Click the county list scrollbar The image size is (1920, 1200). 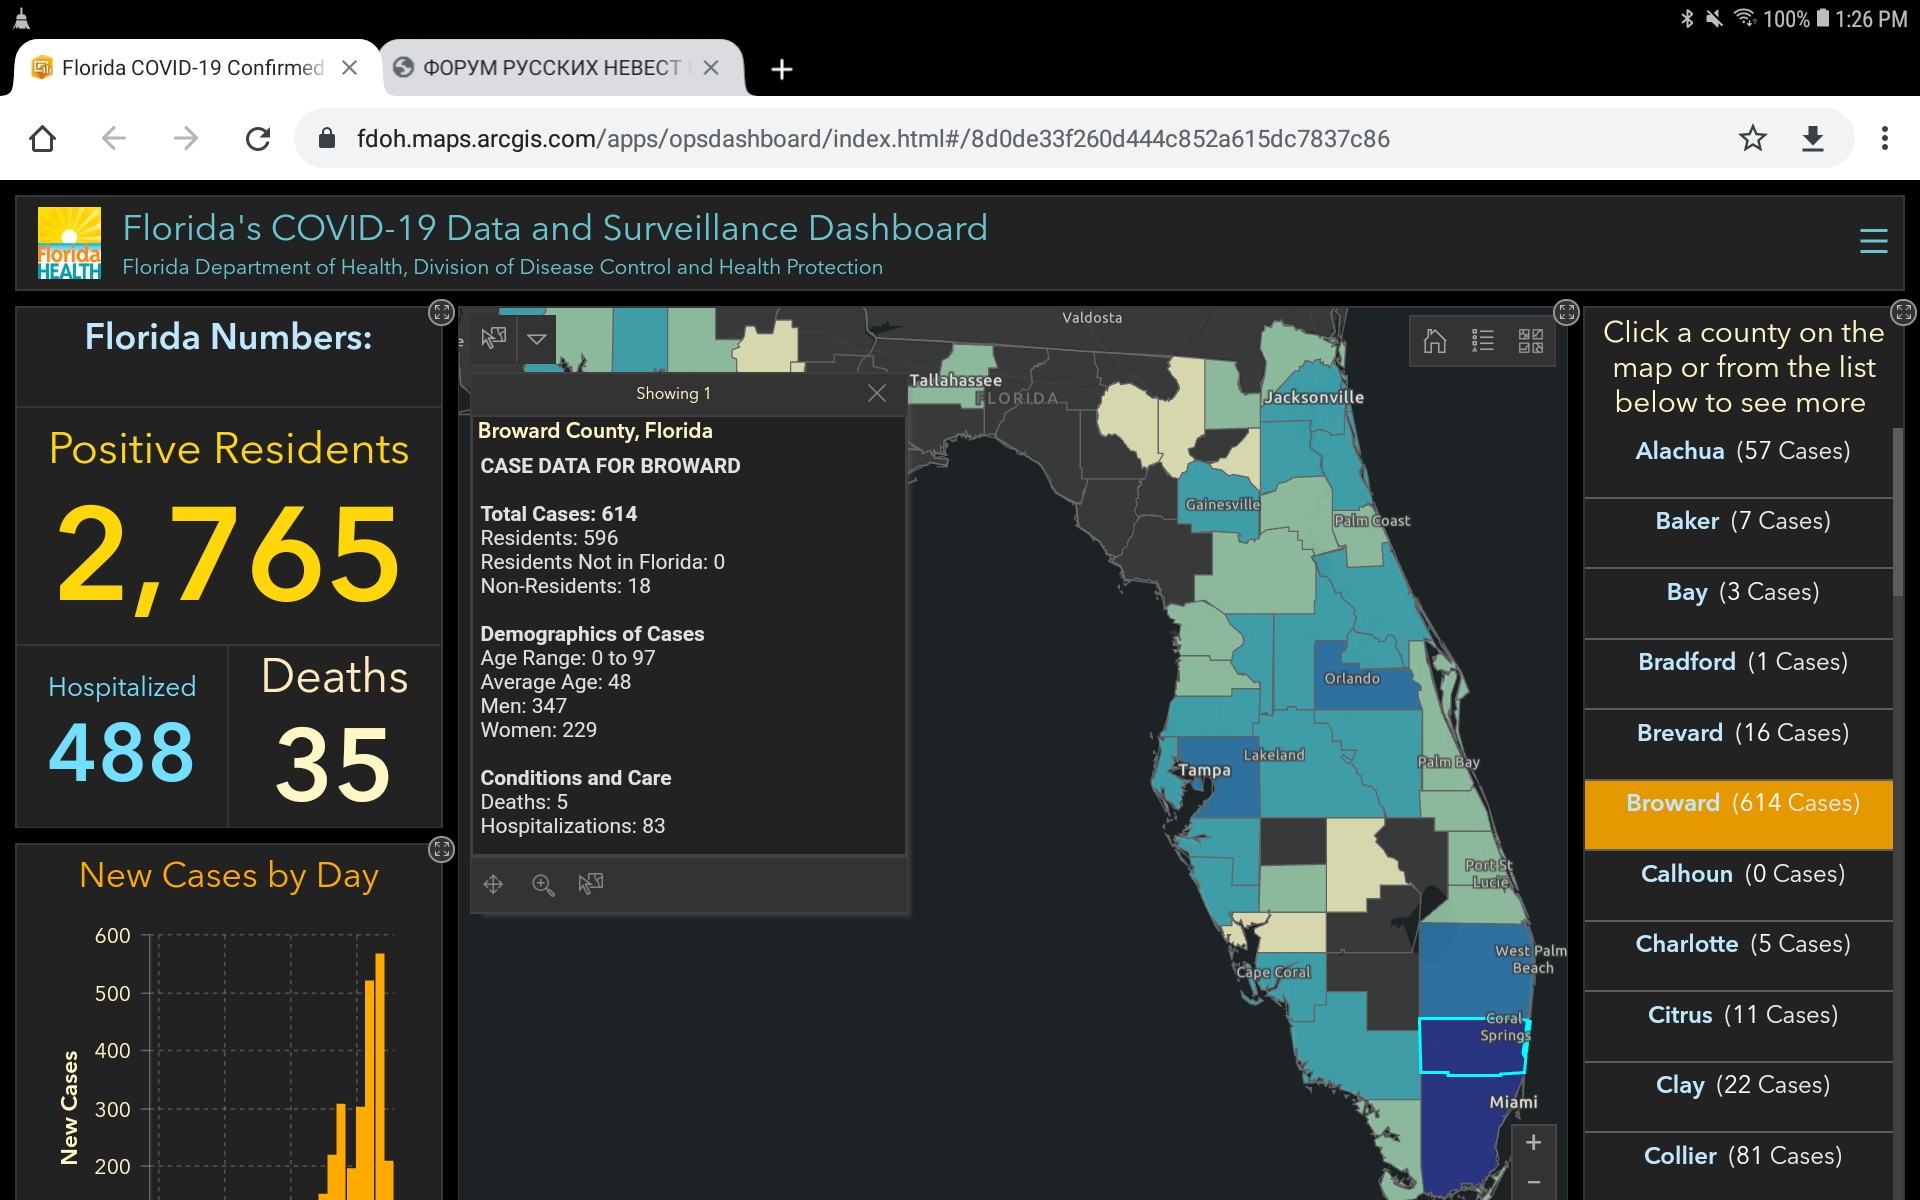[x=1897, y=514]
